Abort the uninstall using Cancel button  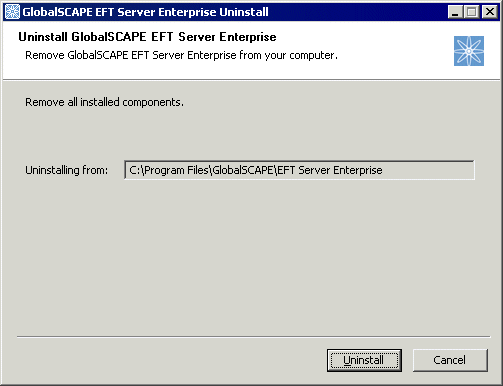pyautogui.click(x=450, y=360)
